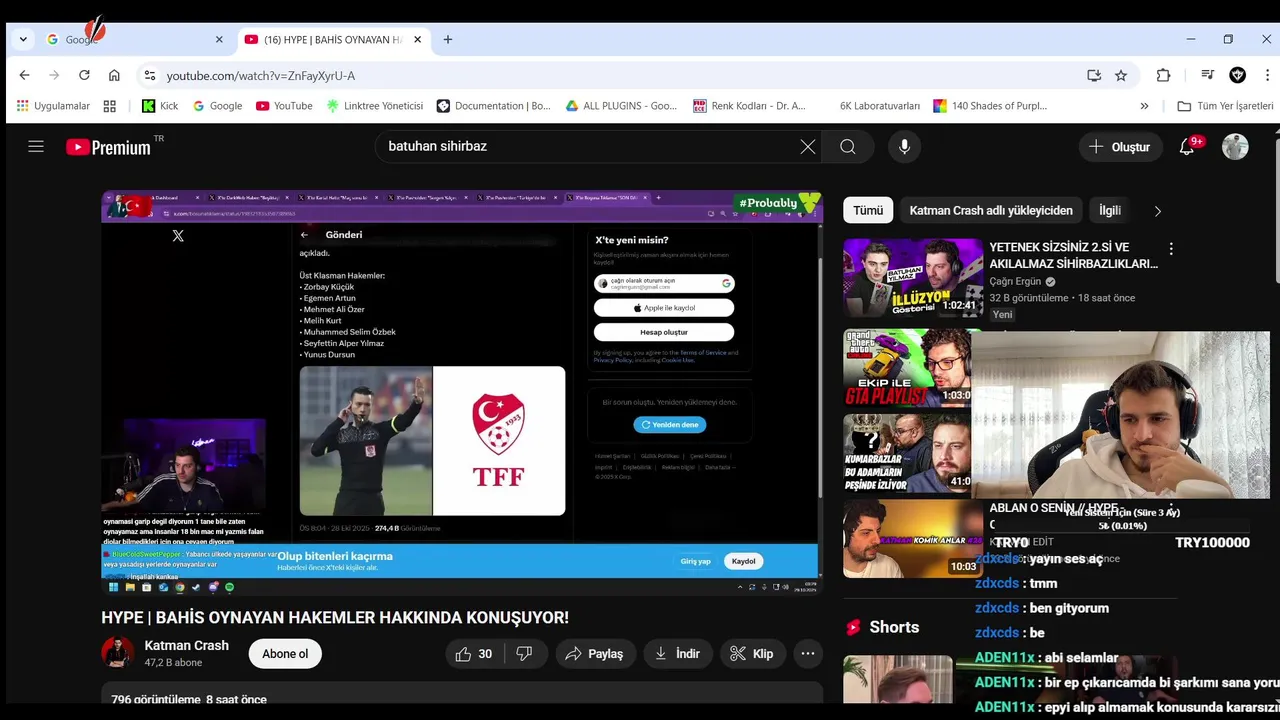Clear the search box with the X
This screenshot has height=720, width=1280.
click(808, 147)
